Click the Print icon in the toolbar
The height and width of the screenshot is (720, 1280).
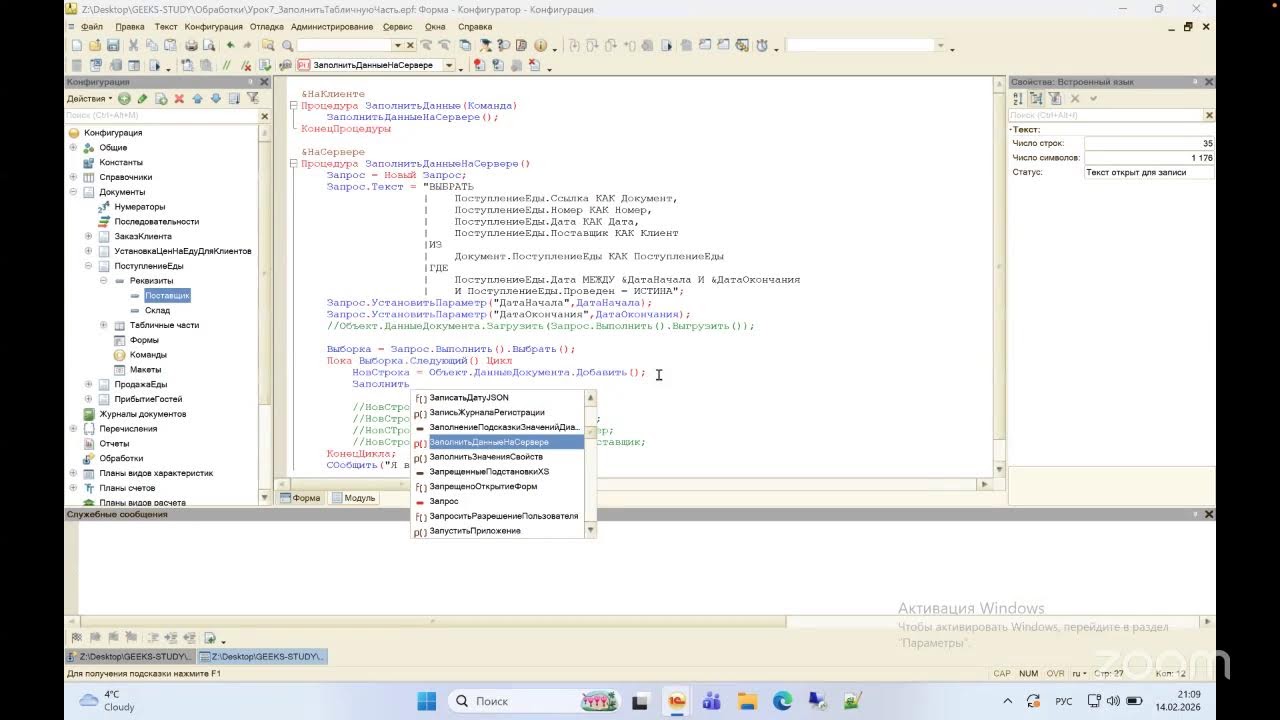click(191, 45)
